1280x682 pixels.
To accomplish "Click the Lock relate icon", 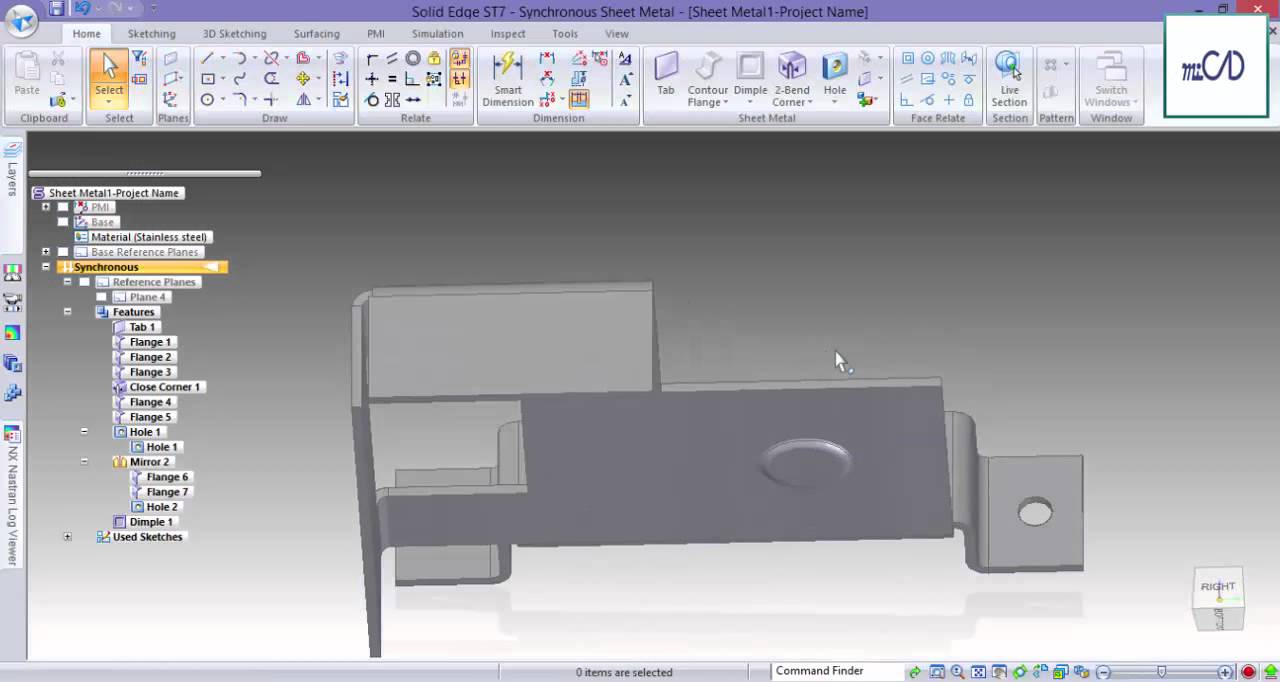I will (x=434, y=59).
